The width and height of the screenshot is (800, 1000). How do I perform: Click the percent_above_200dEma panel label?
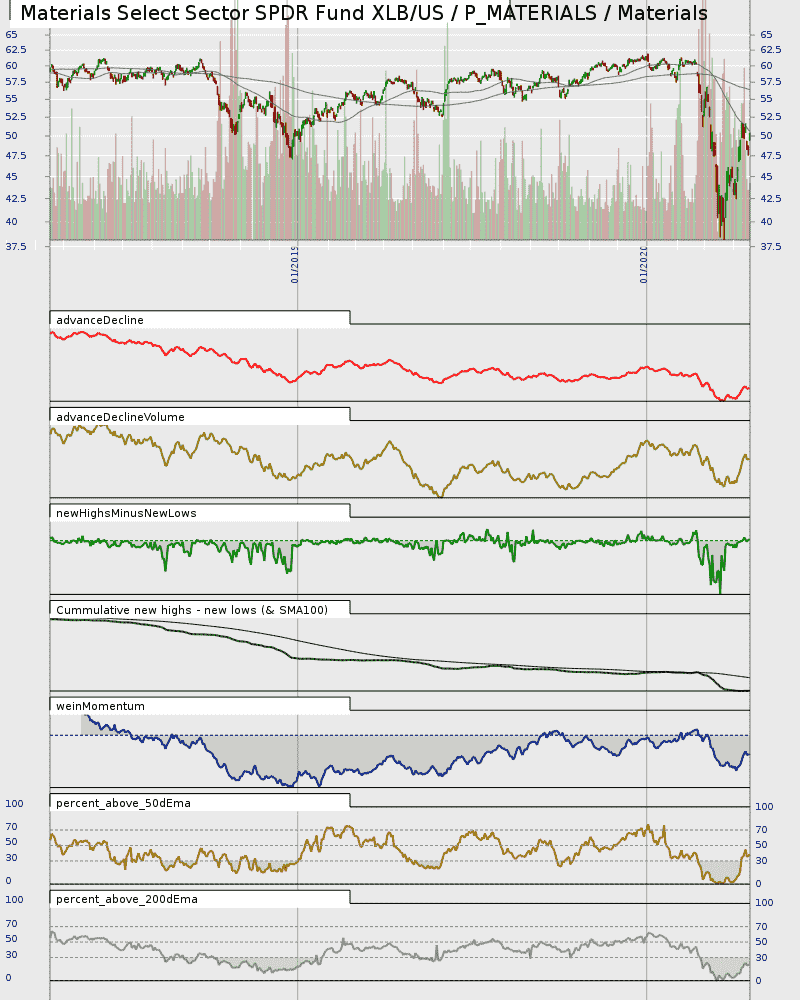[126, 899]
